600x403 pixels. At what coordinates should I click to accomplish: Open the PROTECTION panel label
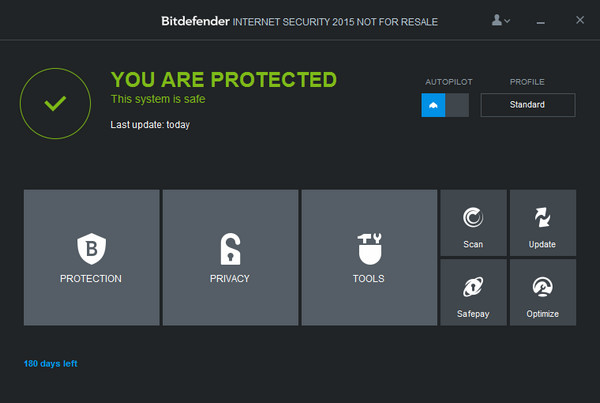tap(91, 279)
